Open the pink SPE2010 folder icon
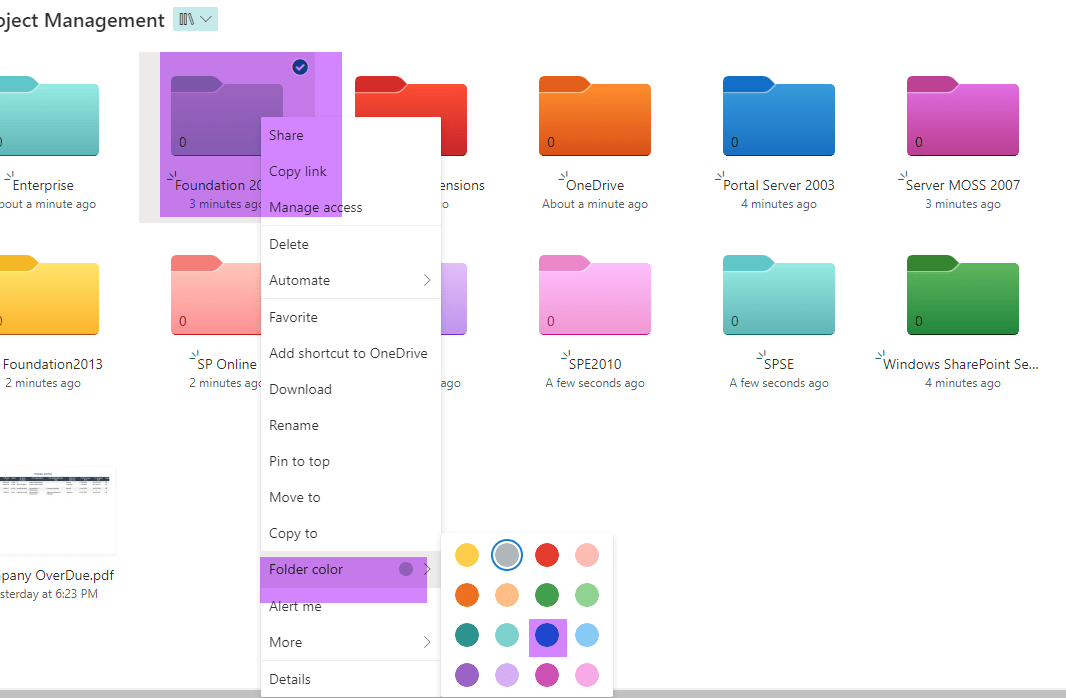1066x698 pixels. (595, 295)
